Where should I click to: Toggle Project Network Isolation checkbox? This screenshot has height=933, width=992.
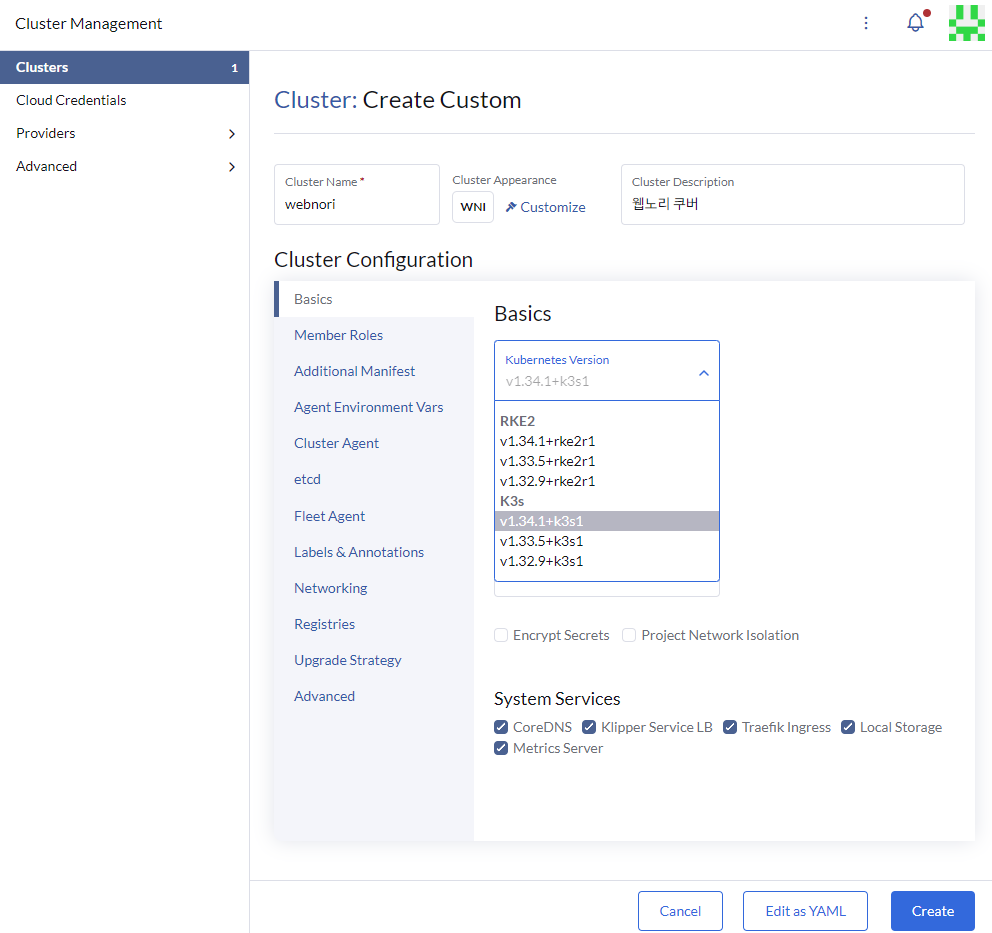click(629, 635)
